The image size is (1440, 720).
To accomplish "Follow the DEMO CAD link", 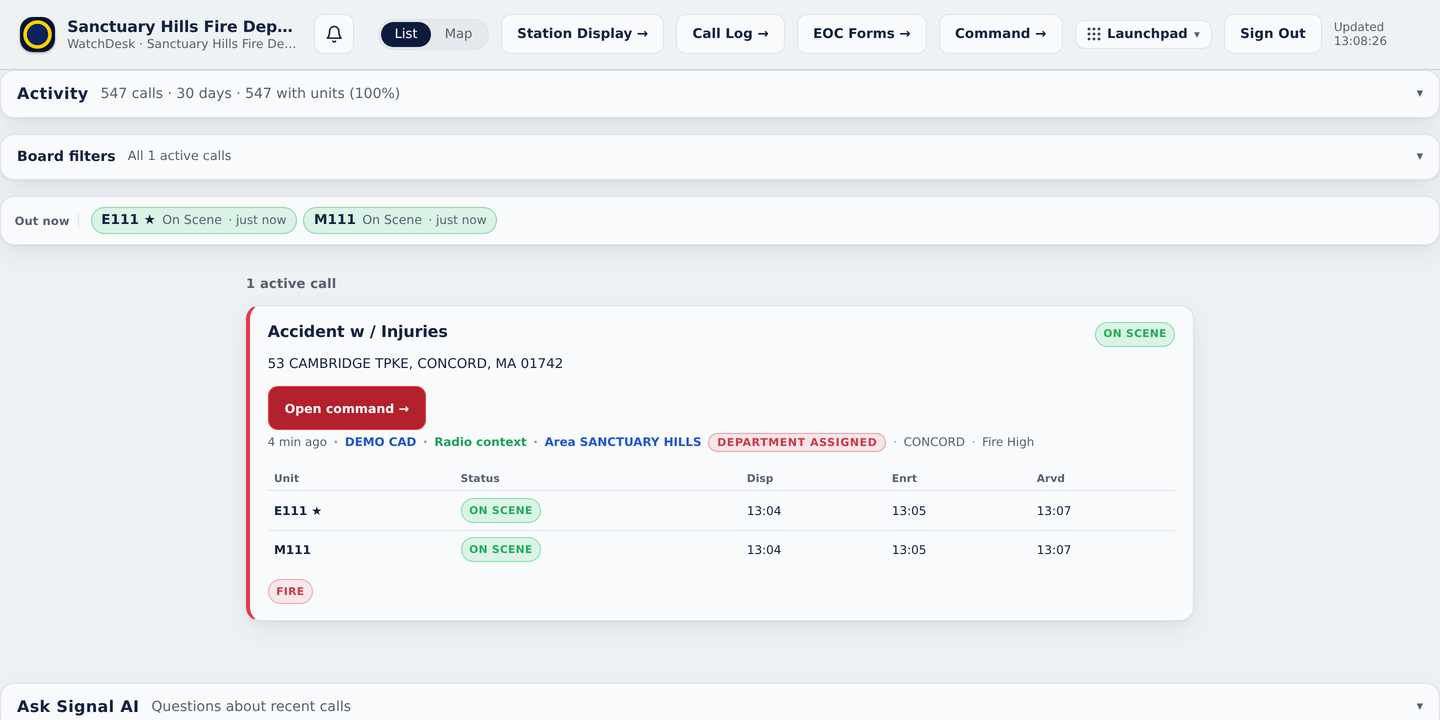I will [380, 442].
